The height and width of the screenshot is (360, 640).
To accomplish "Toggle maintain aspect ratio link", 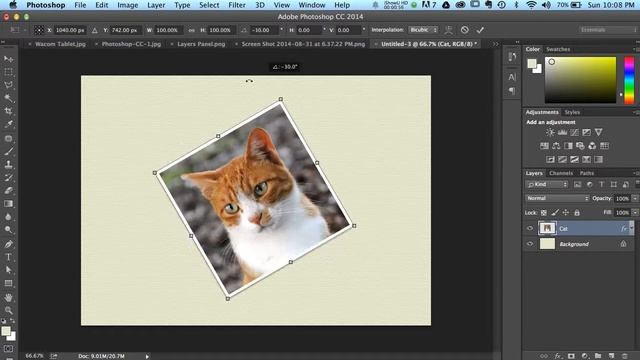I will [x=191, y=30].
